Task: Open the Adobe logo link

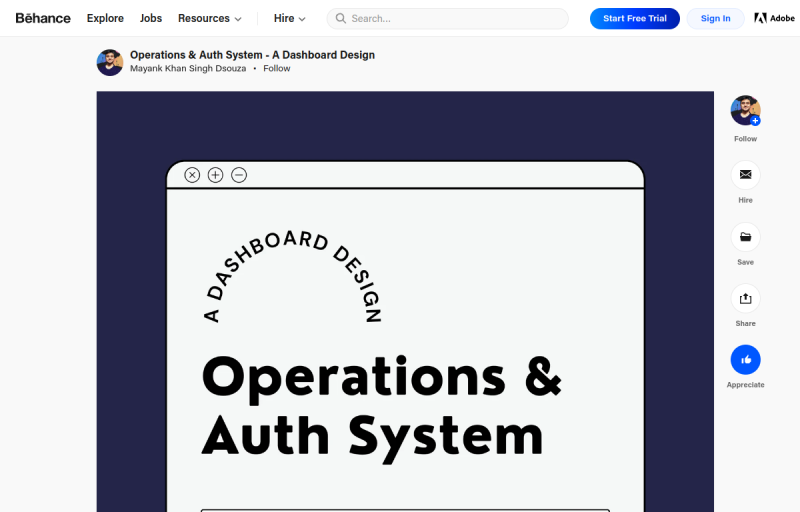Action: (774, 18)
